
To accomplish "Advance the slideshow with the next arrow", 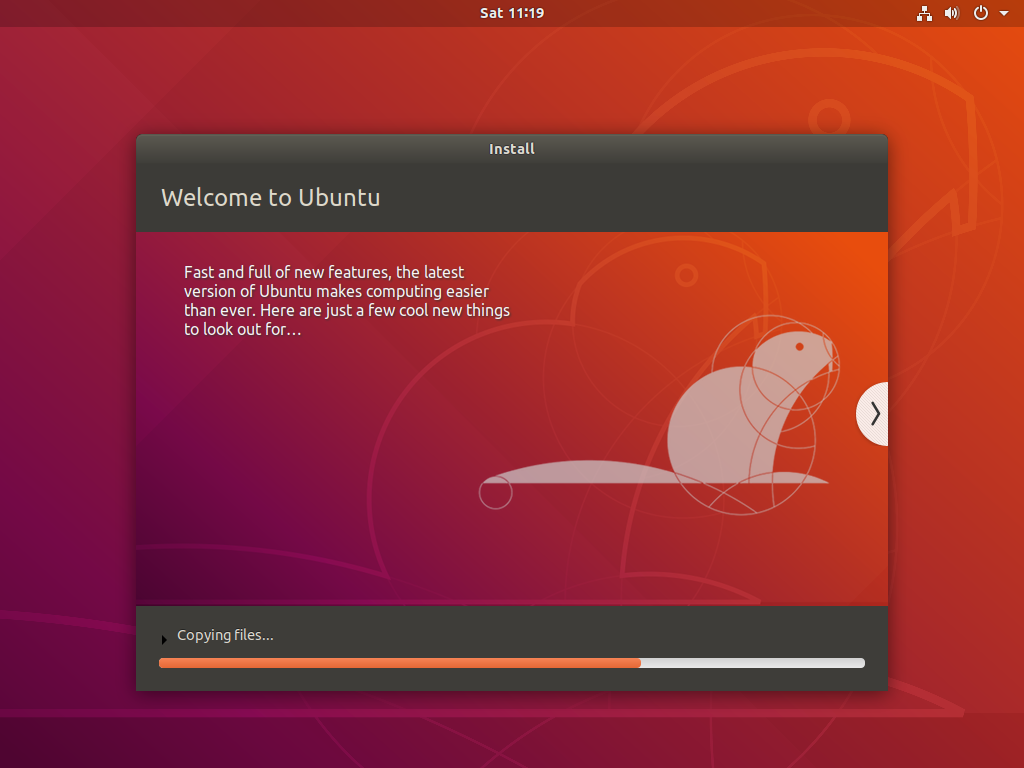I will (x=873, y=414).
